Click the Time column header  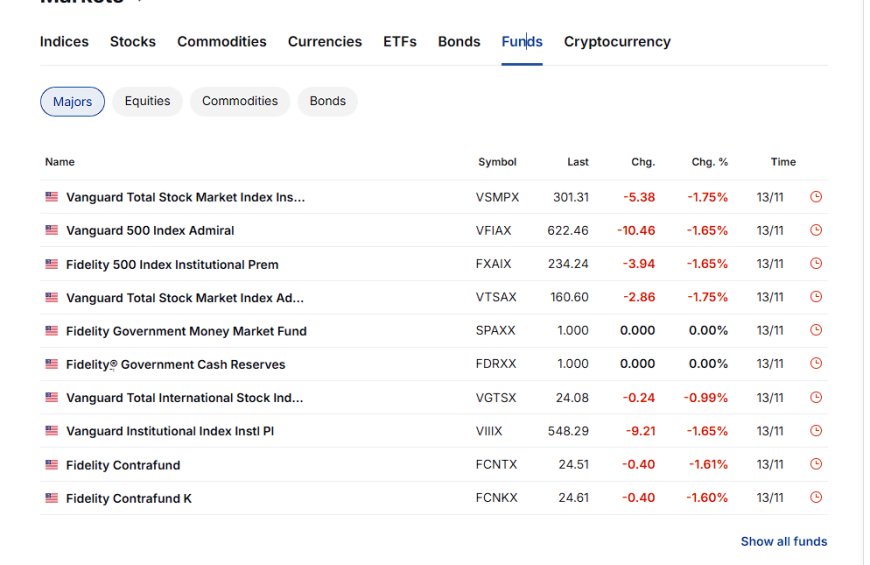point(783,162)
